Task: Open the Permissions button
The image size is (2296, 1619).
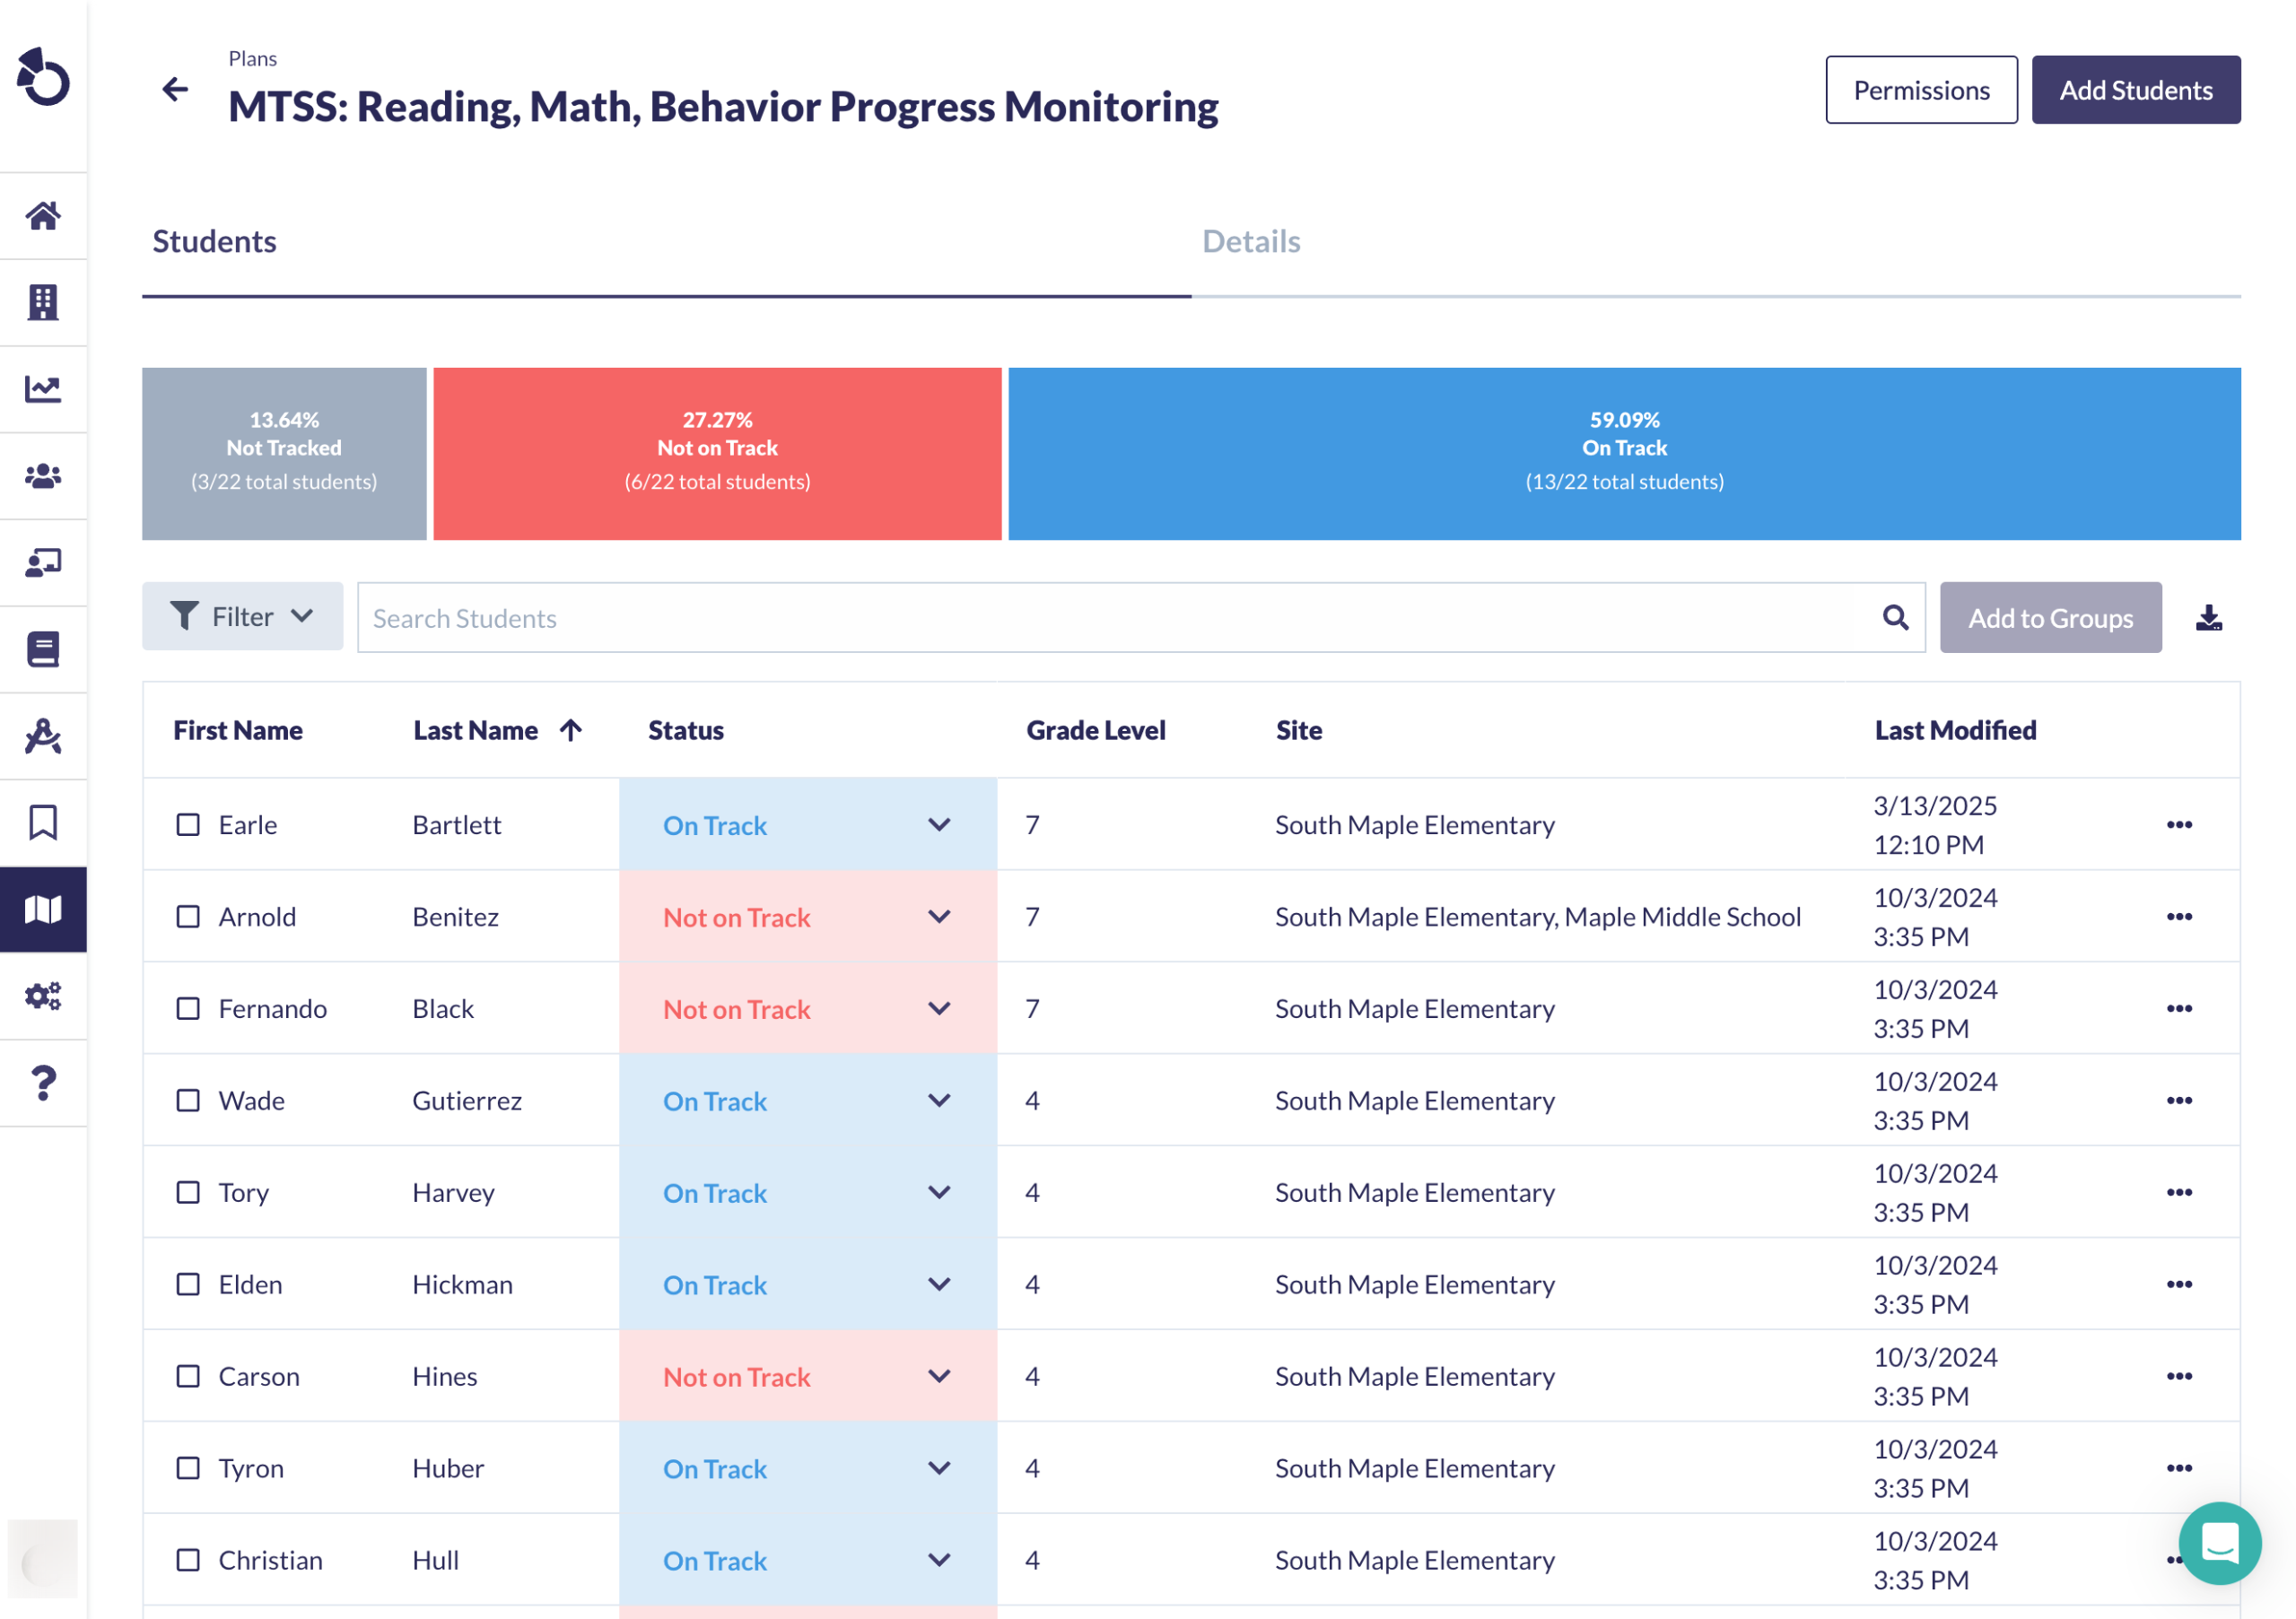Action: coord(1920,90)
